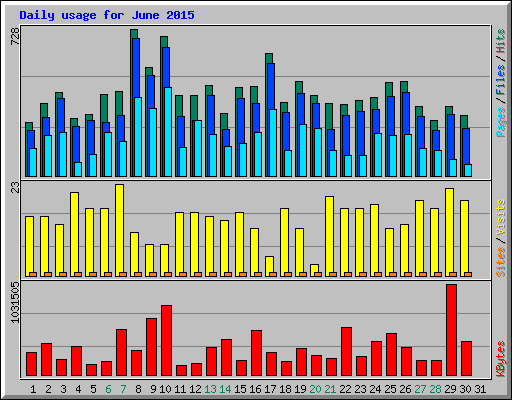Click weekend day 21 label
Image resolution: width=512 pixels, height=400 pixels.
pyautogui.click(x=330, y=389)
